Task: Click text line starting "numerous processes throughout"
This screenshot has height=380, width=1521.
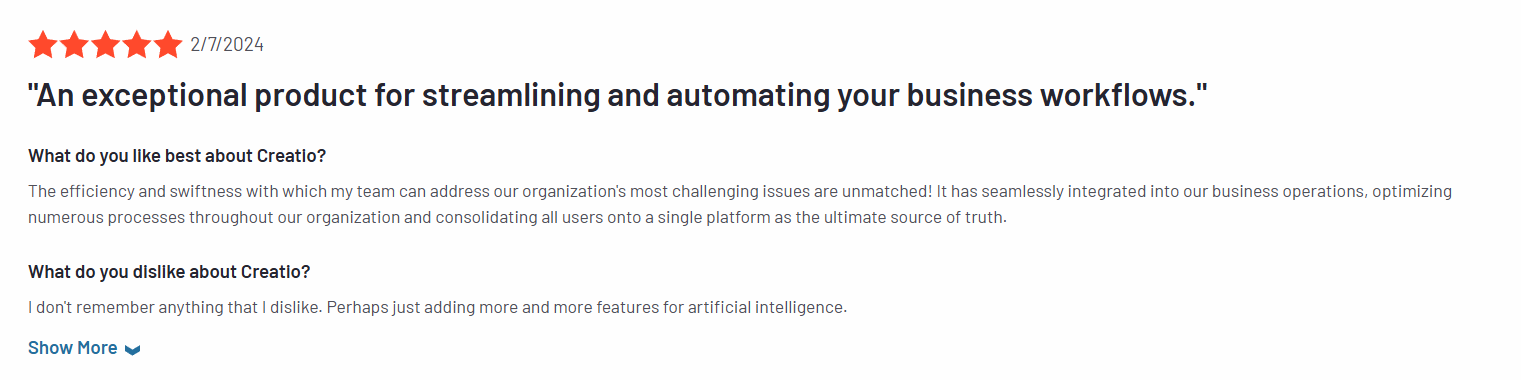Action: click(x=517, y=217)
